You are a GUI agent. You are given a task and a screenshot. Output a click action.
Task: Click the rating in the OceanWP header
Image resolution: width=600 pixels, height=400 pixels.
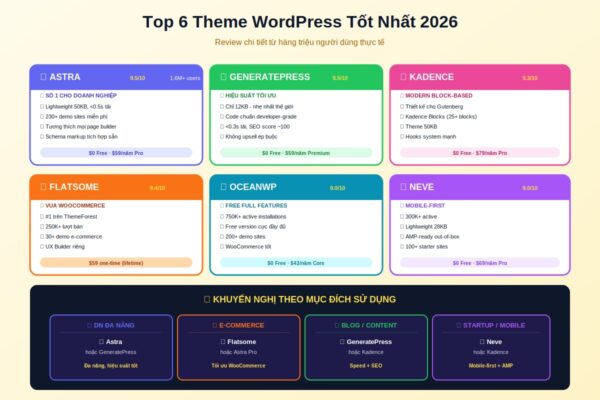pos(338,188)
